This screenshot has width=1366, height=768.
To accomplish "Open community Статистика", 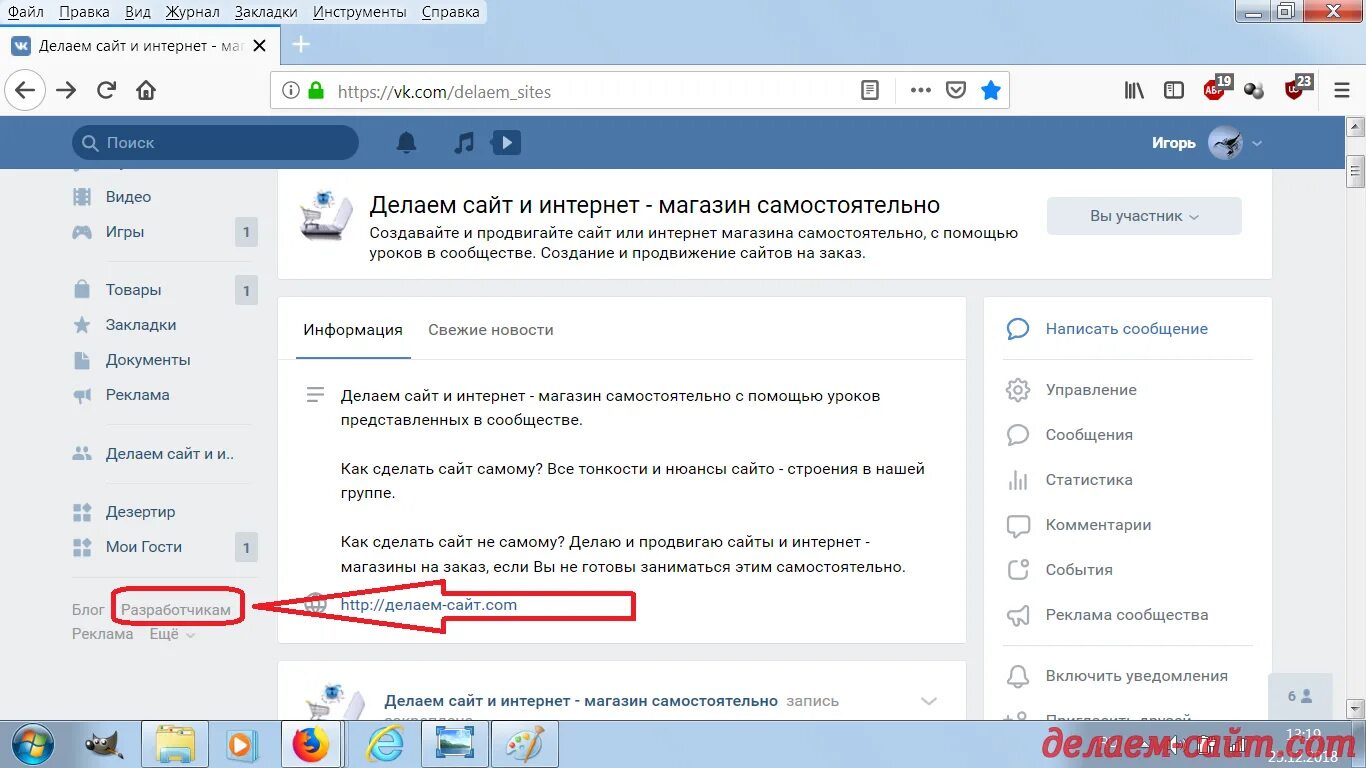I will tap(1089, 480).
